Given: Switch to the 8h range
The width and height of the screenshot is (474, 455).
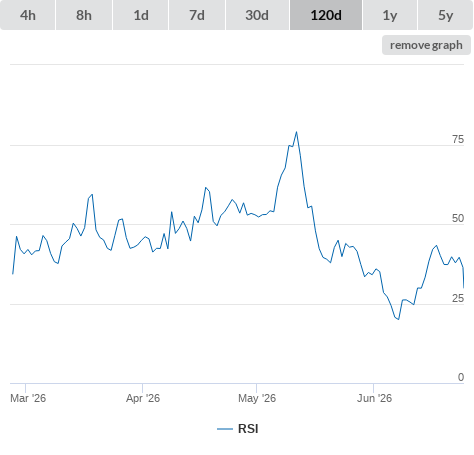Looking at the screenshot, I should point(84,15).
